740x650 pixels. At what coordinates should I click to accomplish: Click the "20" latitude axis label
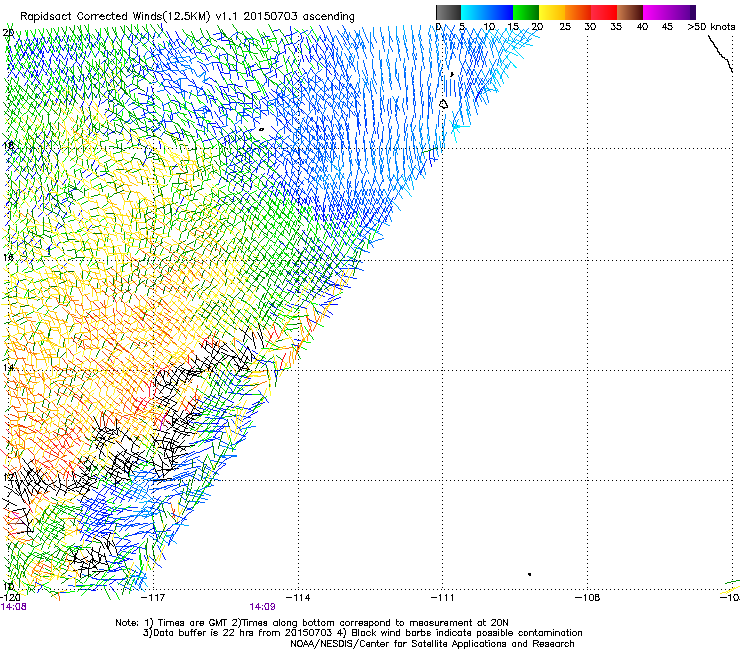(8, 32)
